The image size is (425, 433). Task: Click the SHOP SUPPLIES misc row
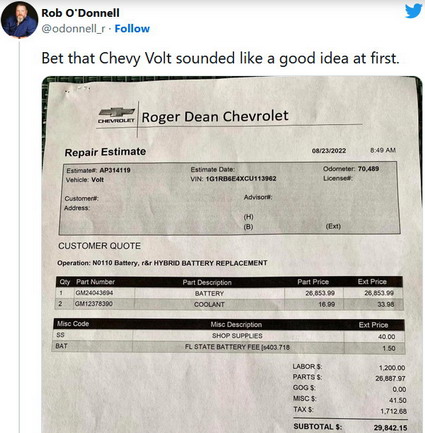point(229,336)
